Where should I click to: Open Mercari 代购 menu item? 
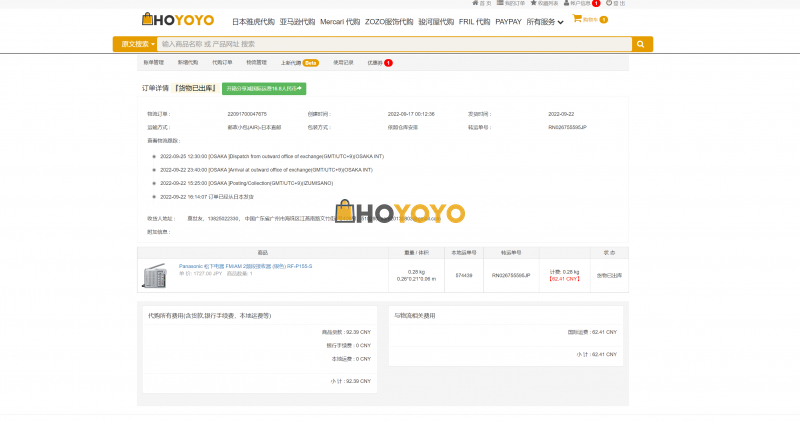coord(340,22)
